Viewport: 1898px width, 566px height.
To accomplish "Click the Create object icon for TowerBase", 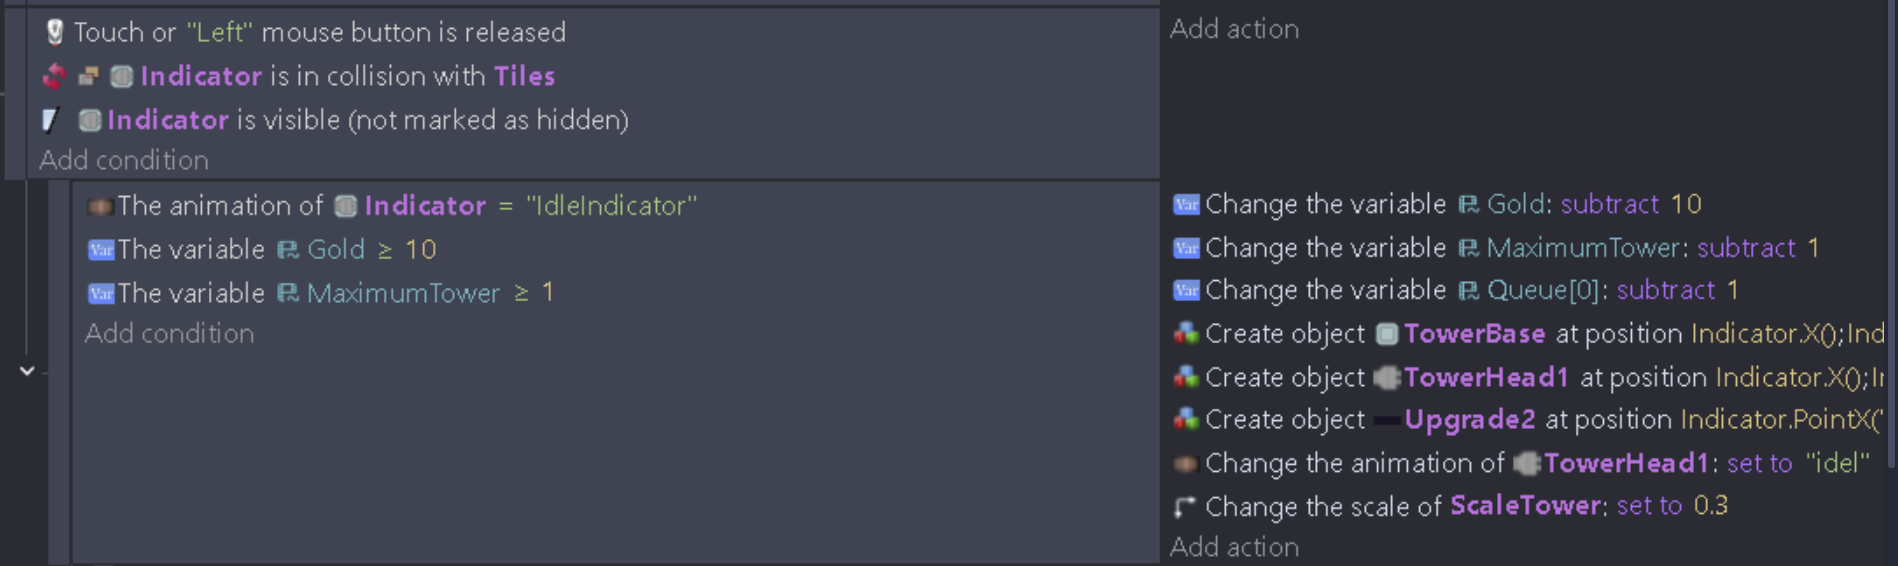I will 1186,334.
